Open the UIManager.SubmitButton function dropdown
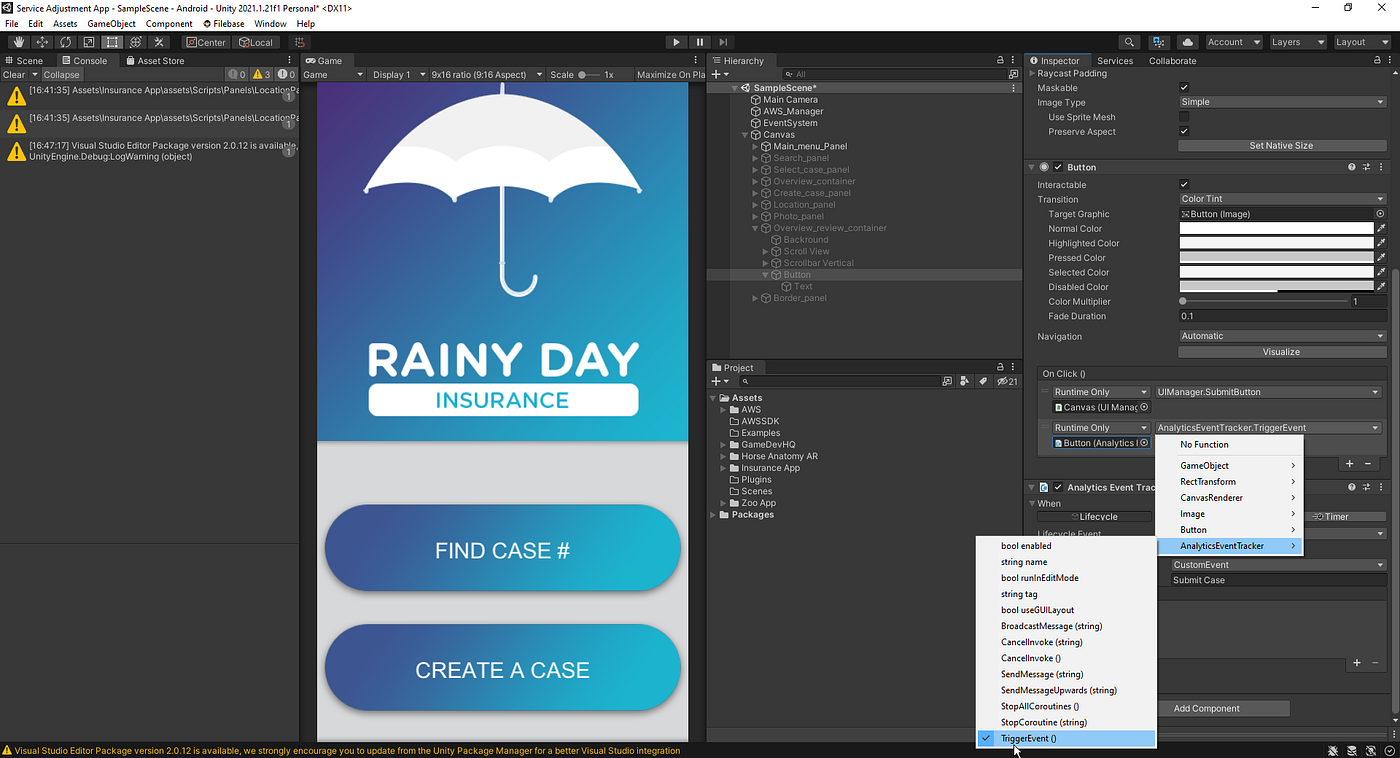This screenshot has width=1400, height=758. point(1268,392)
